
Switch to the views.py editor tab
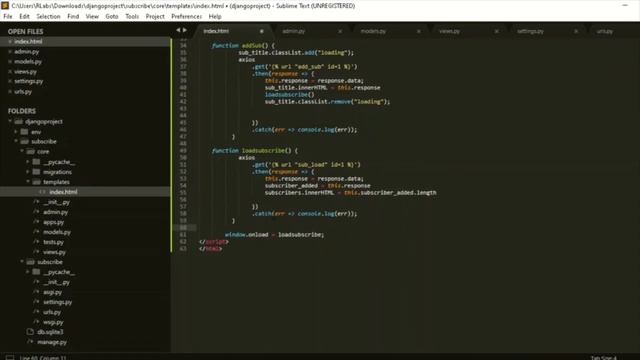point(449,31)
